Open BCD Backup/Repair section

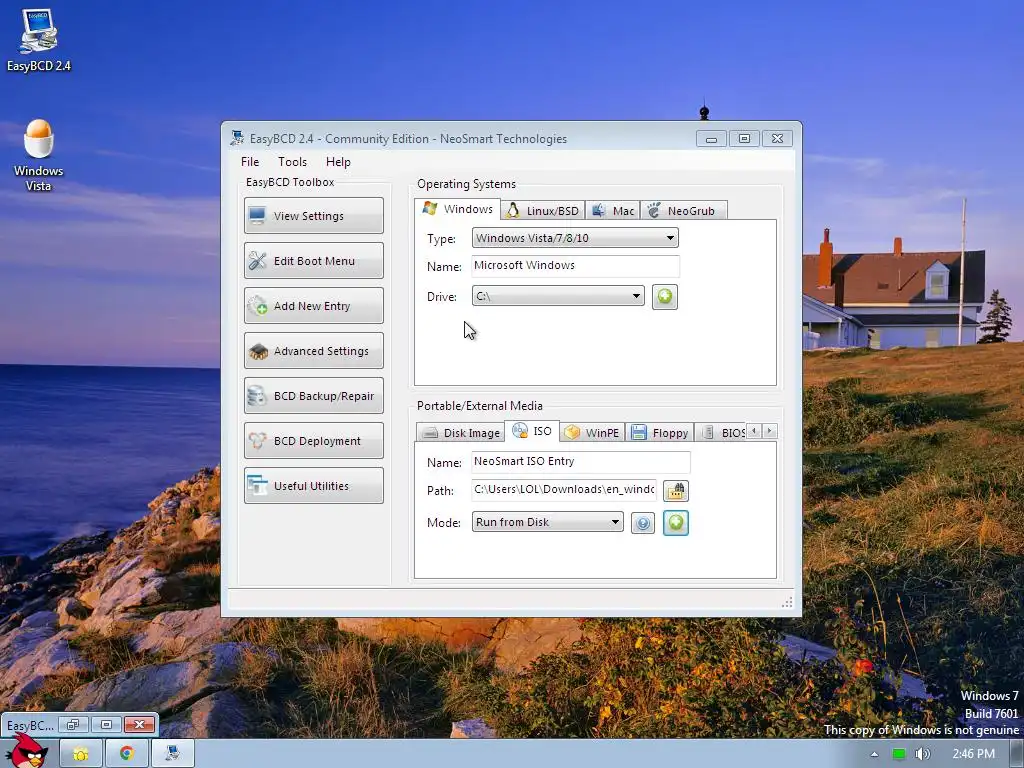[313, 396]
